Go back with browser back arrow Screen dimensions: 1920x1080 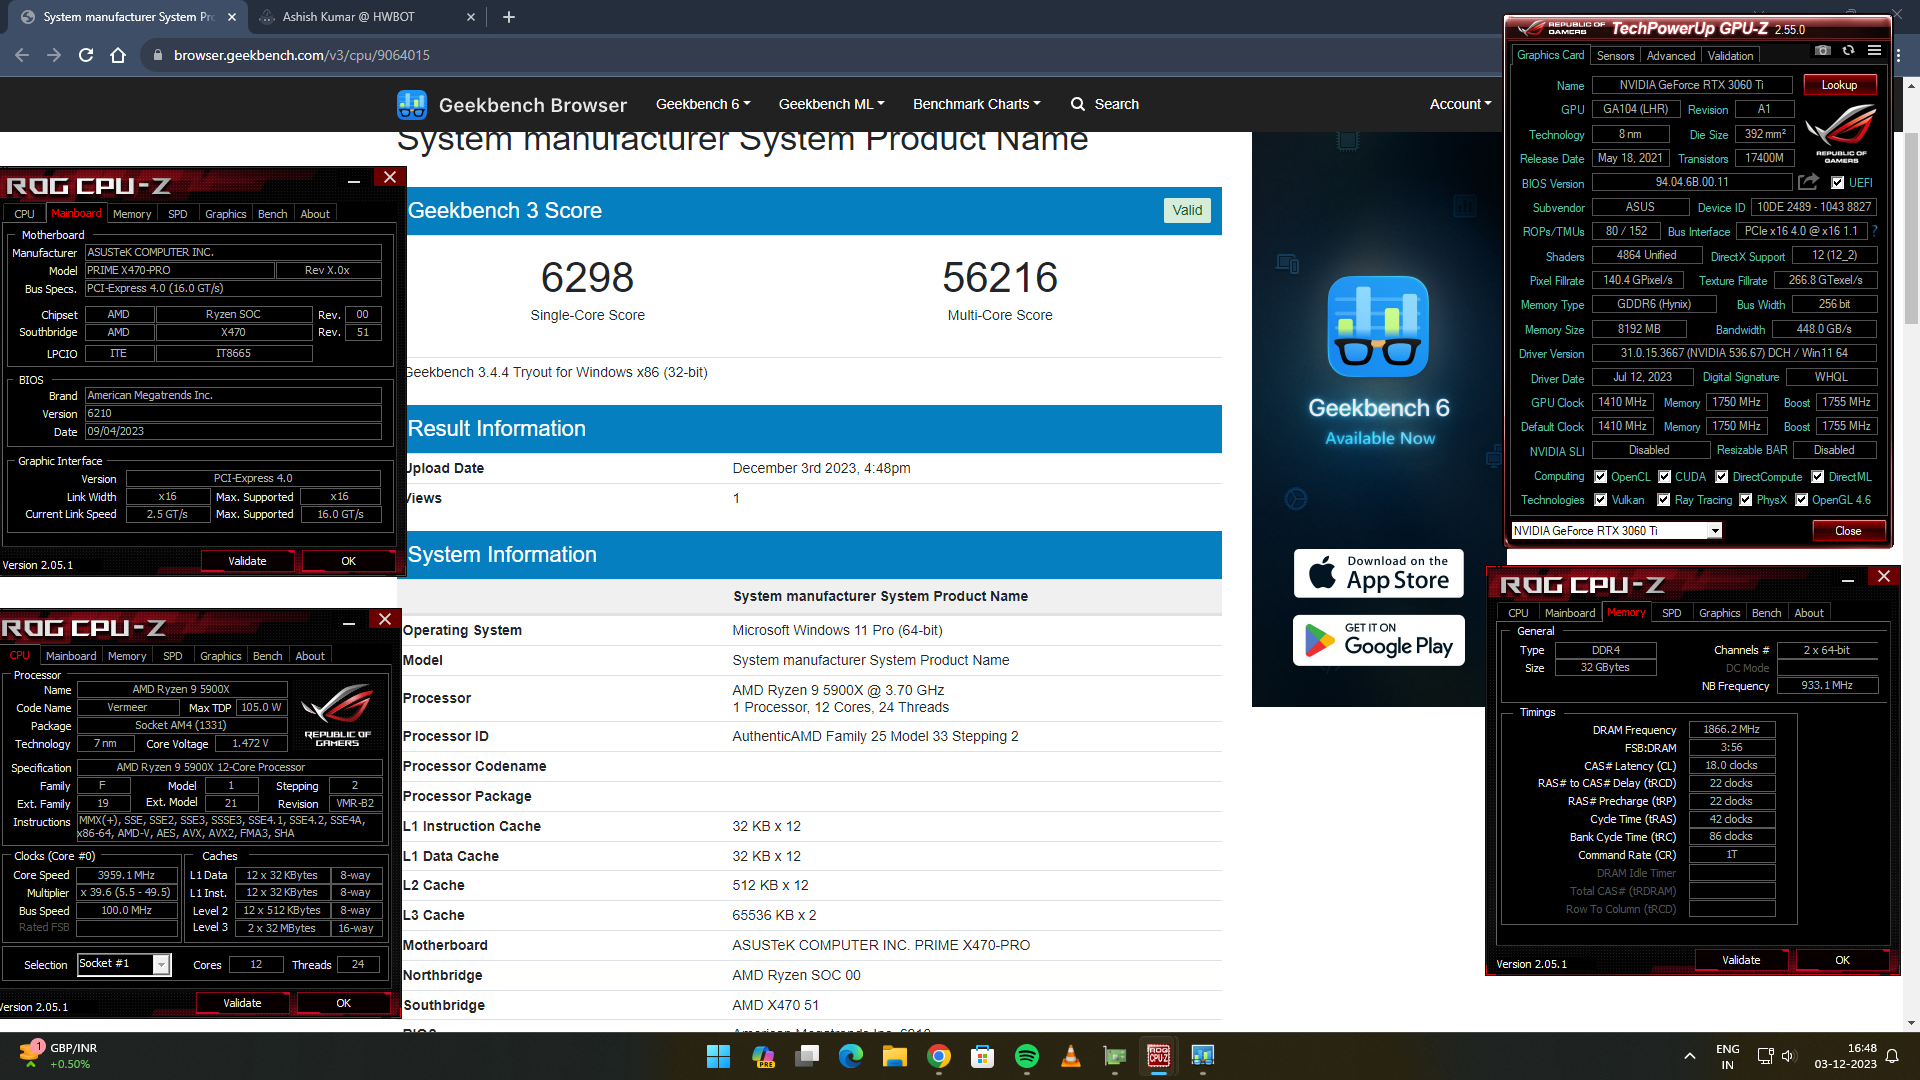(x=22, y=55)
